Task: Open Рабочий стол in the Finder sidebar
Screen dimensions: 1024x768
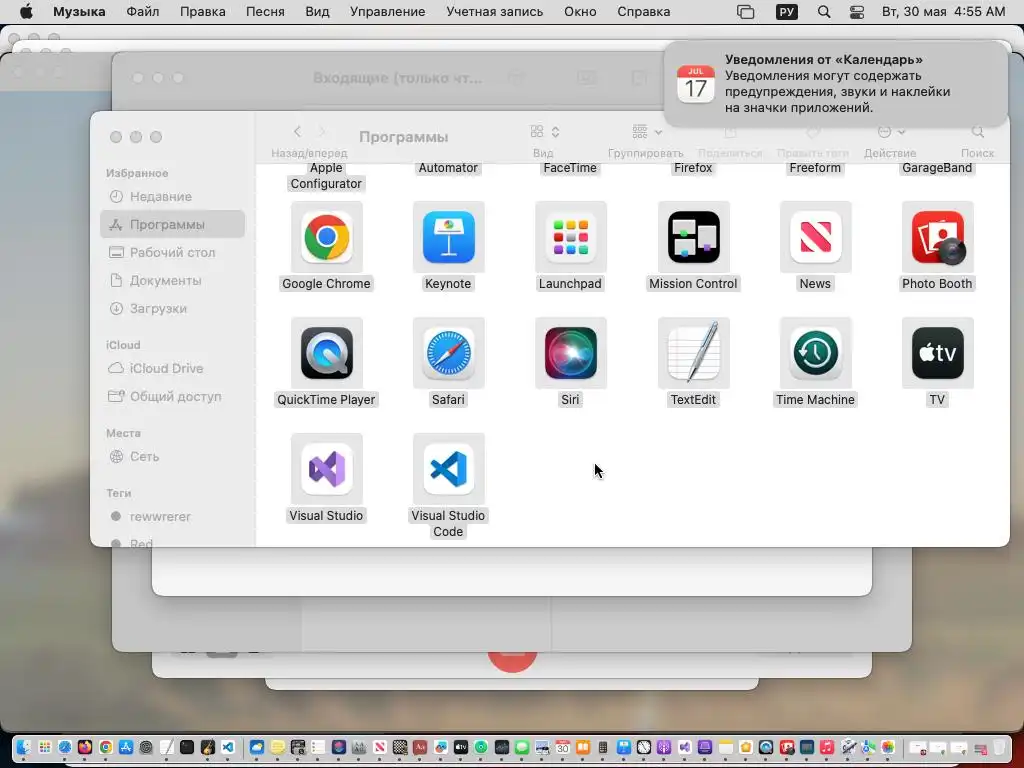Action: pyautogui.click(x=172, y=253)
